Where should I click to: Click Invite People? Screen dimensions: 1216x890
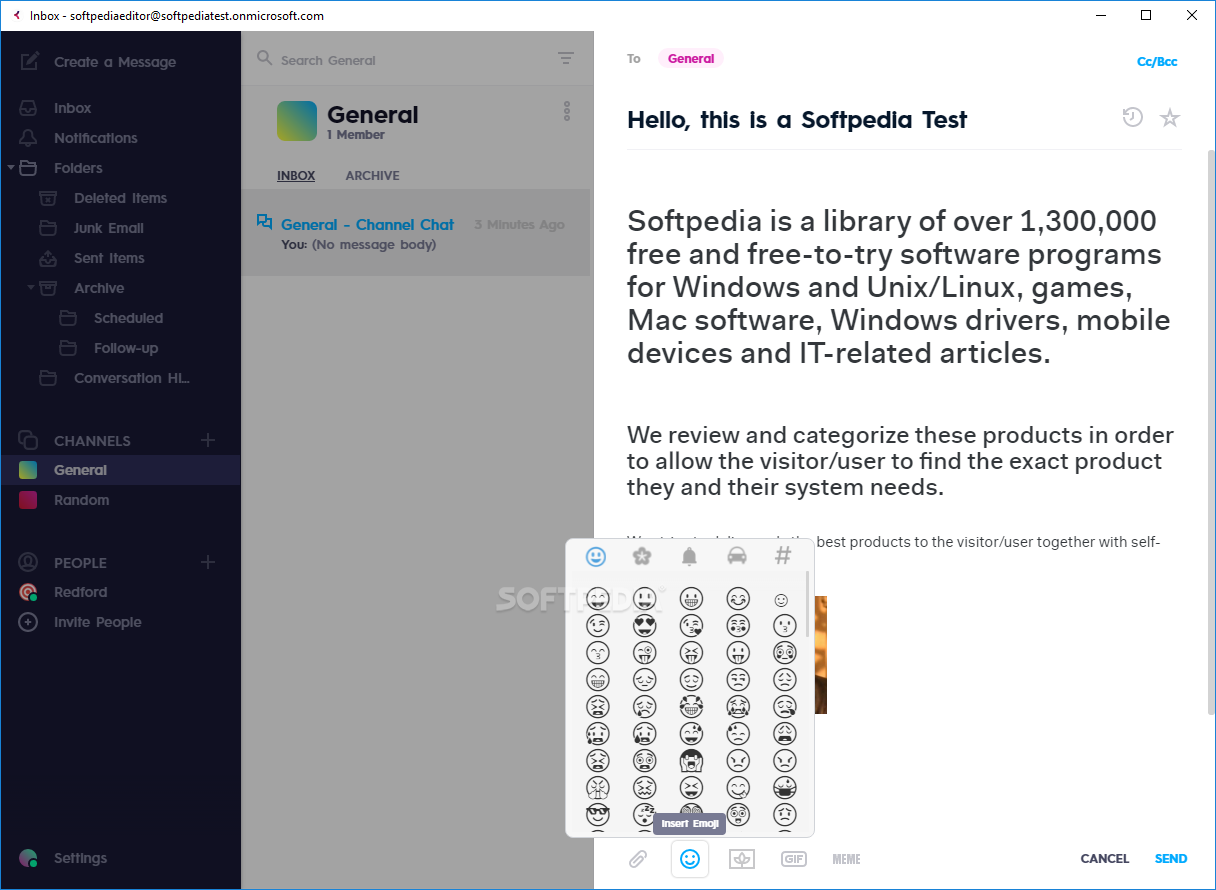pyautogui.click(x=97, y=622)
